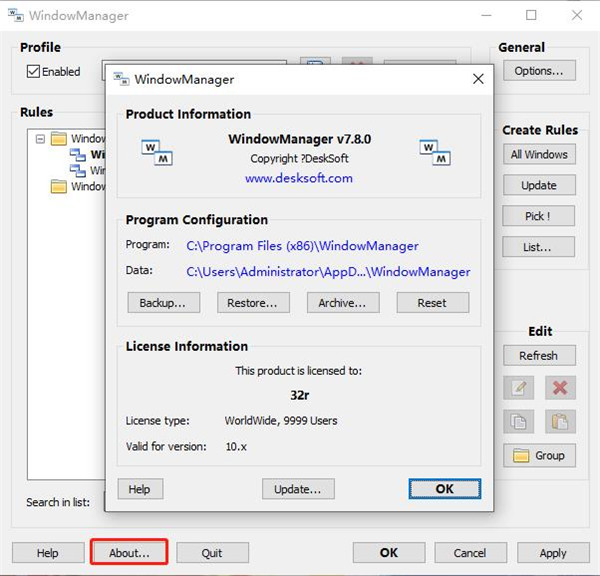The width and height of the screenshot is (600, 576).
Task: Click Help in the About dialog
Action: pos(140,489)
